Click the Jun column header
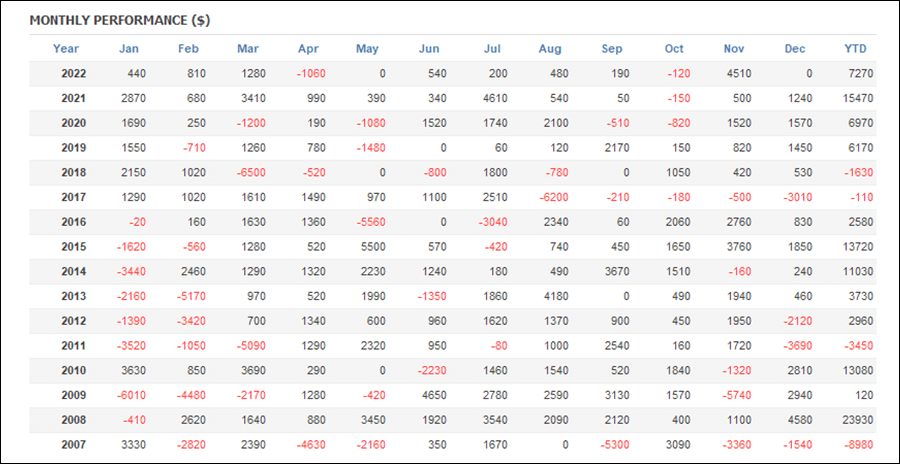Image resolution: width=900 pixels, height=464 pixels. click(429, 49)
